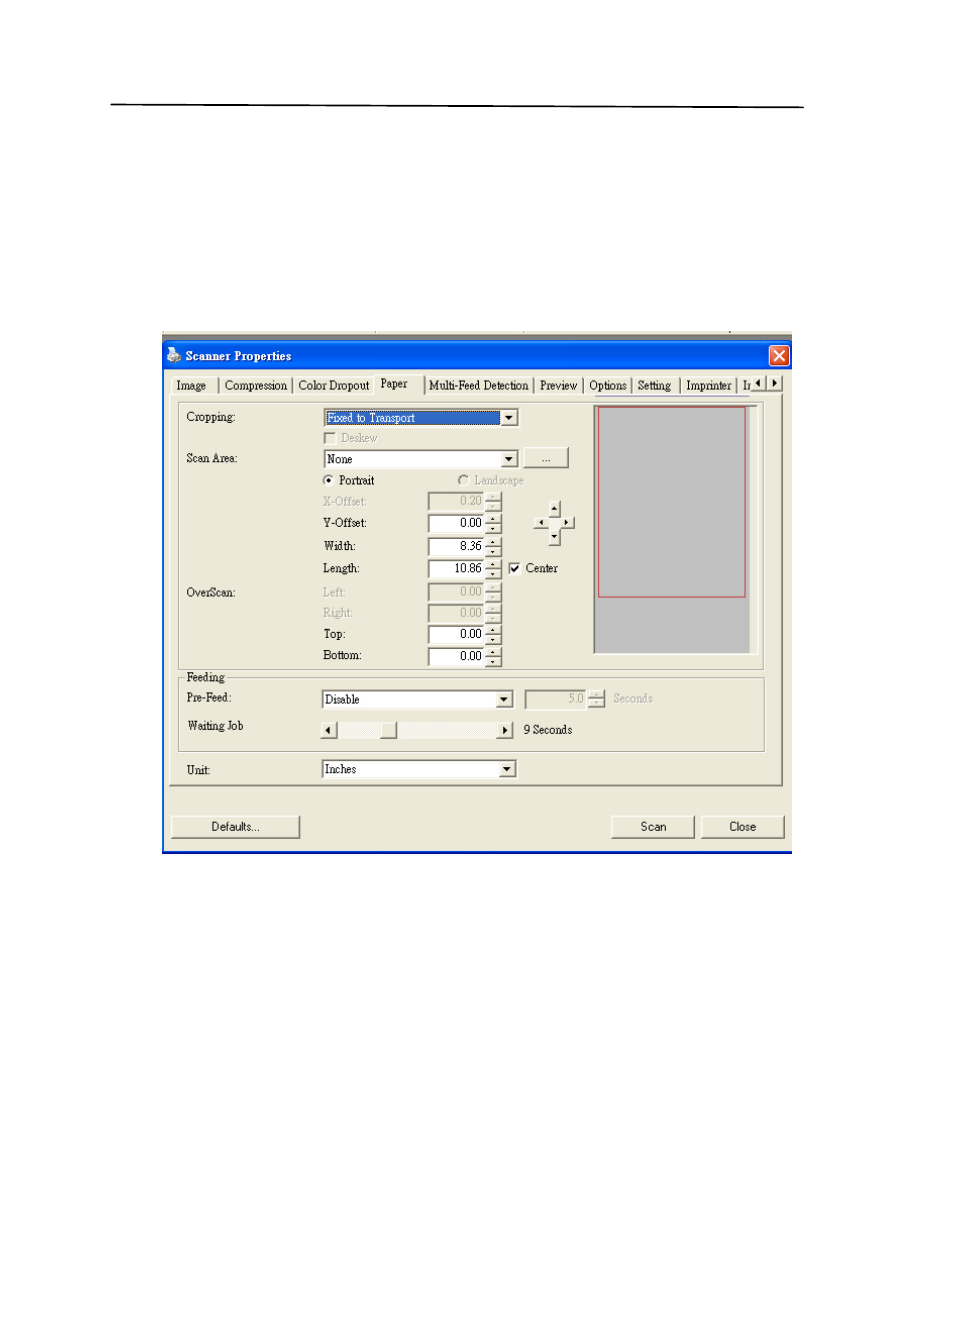Switch to the Compression tab
The width and height of the screenshot is (954, 1336).
[x=256, y=386]
